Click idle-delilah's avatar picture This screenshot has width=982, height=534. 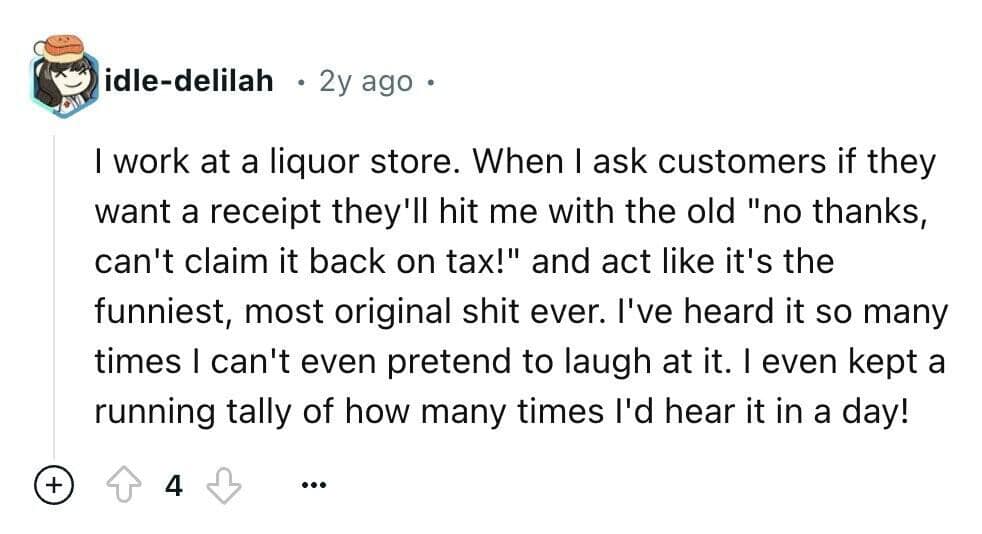point(62,76)
